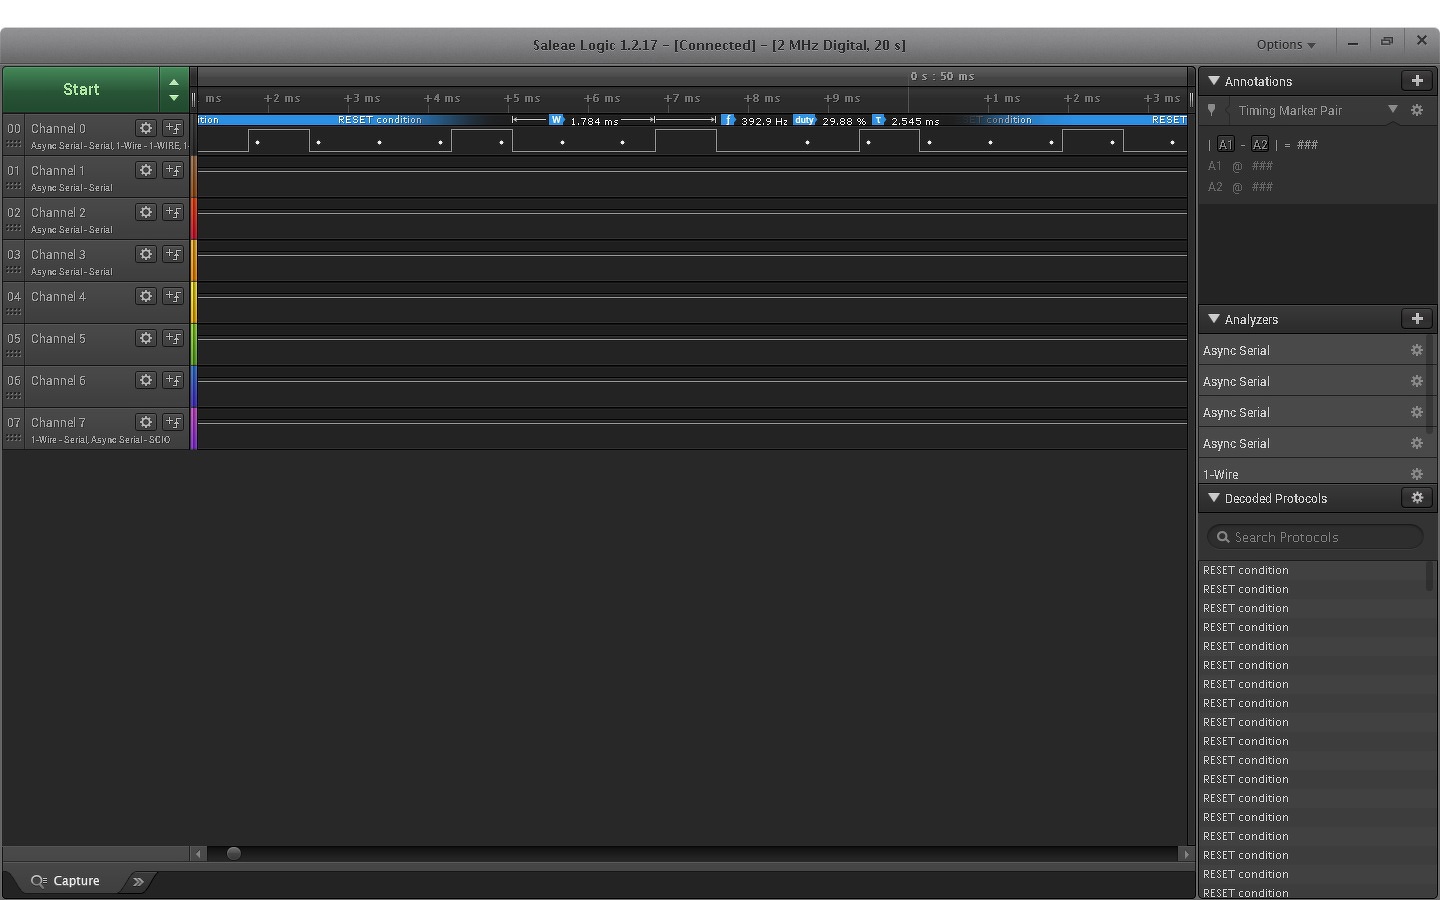Screen dimensions: 1440x900
Task: Expand tabs with double-chevron icon
Action: click(138, 881)
